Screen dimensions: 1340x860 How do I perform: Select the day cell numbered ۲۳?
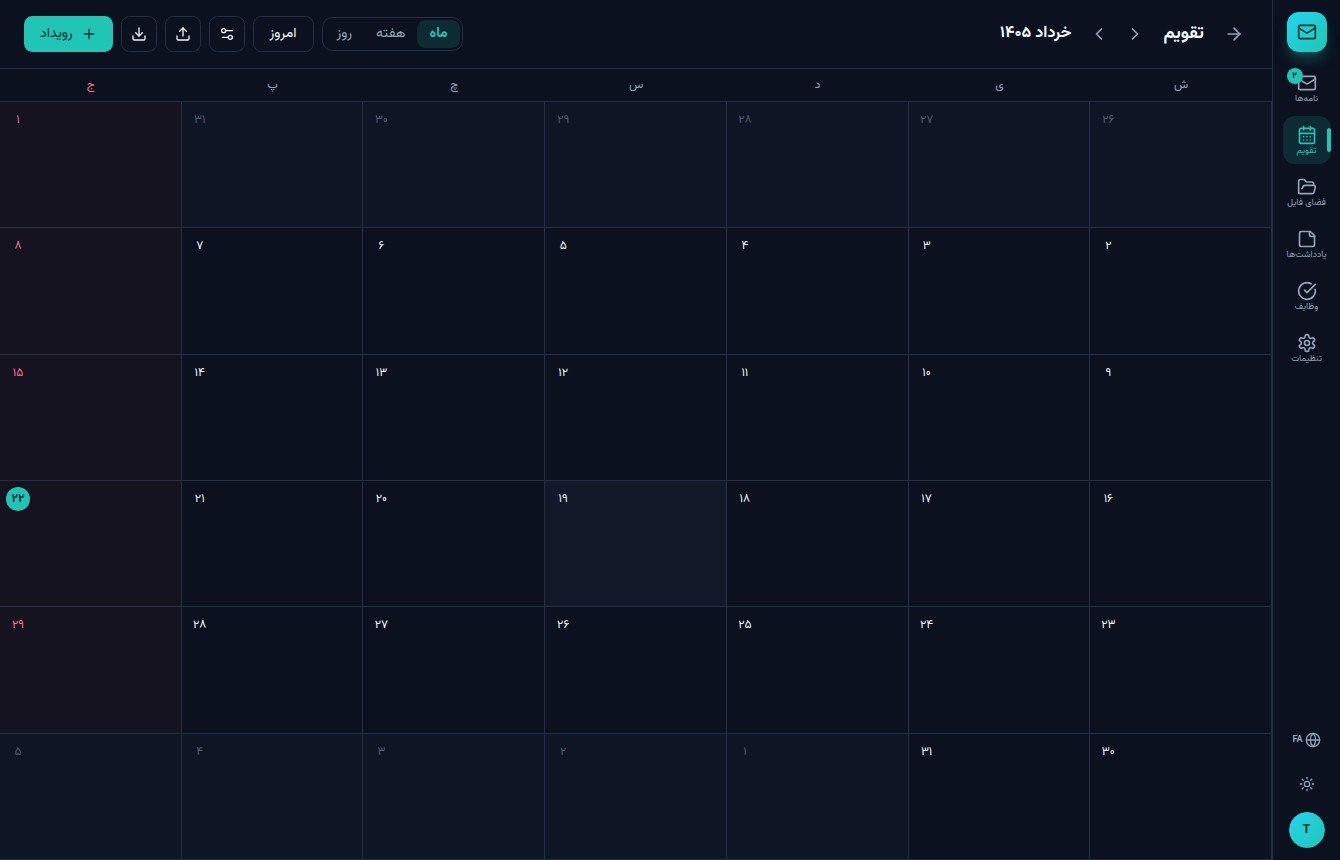click(1180, 670)
